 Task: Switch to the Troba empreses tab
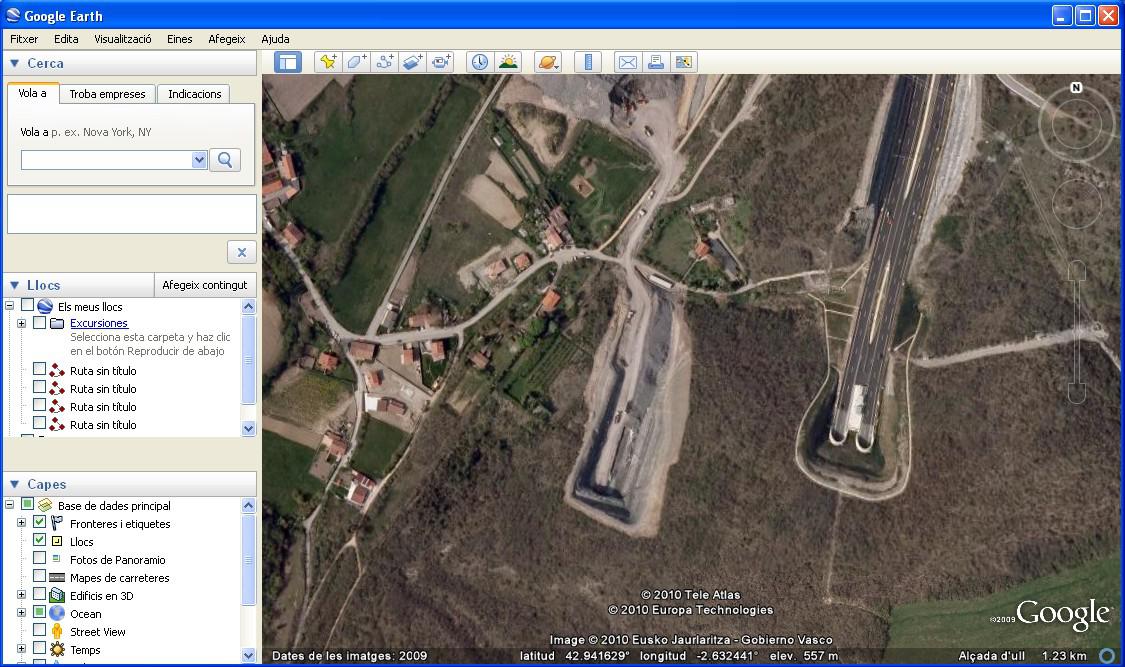coord(107,94)
